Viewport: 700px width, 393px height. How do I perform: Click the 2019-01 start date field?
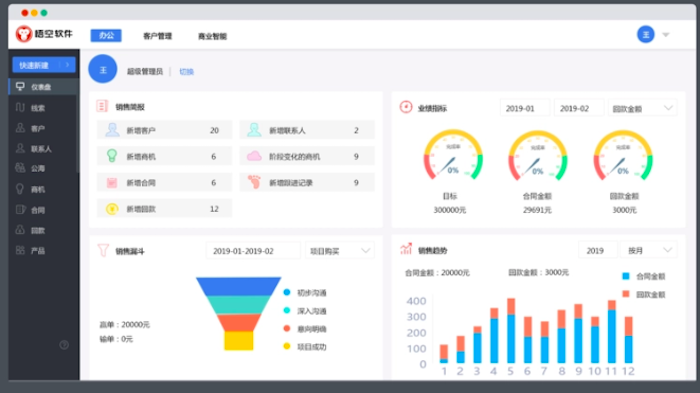pyautogui.click(x=525, y=109)
